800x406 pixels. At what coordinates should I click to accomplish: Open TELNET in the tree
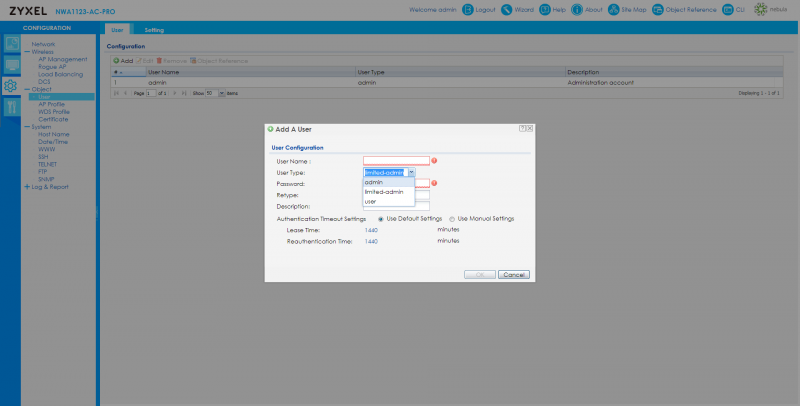(47, 164)
